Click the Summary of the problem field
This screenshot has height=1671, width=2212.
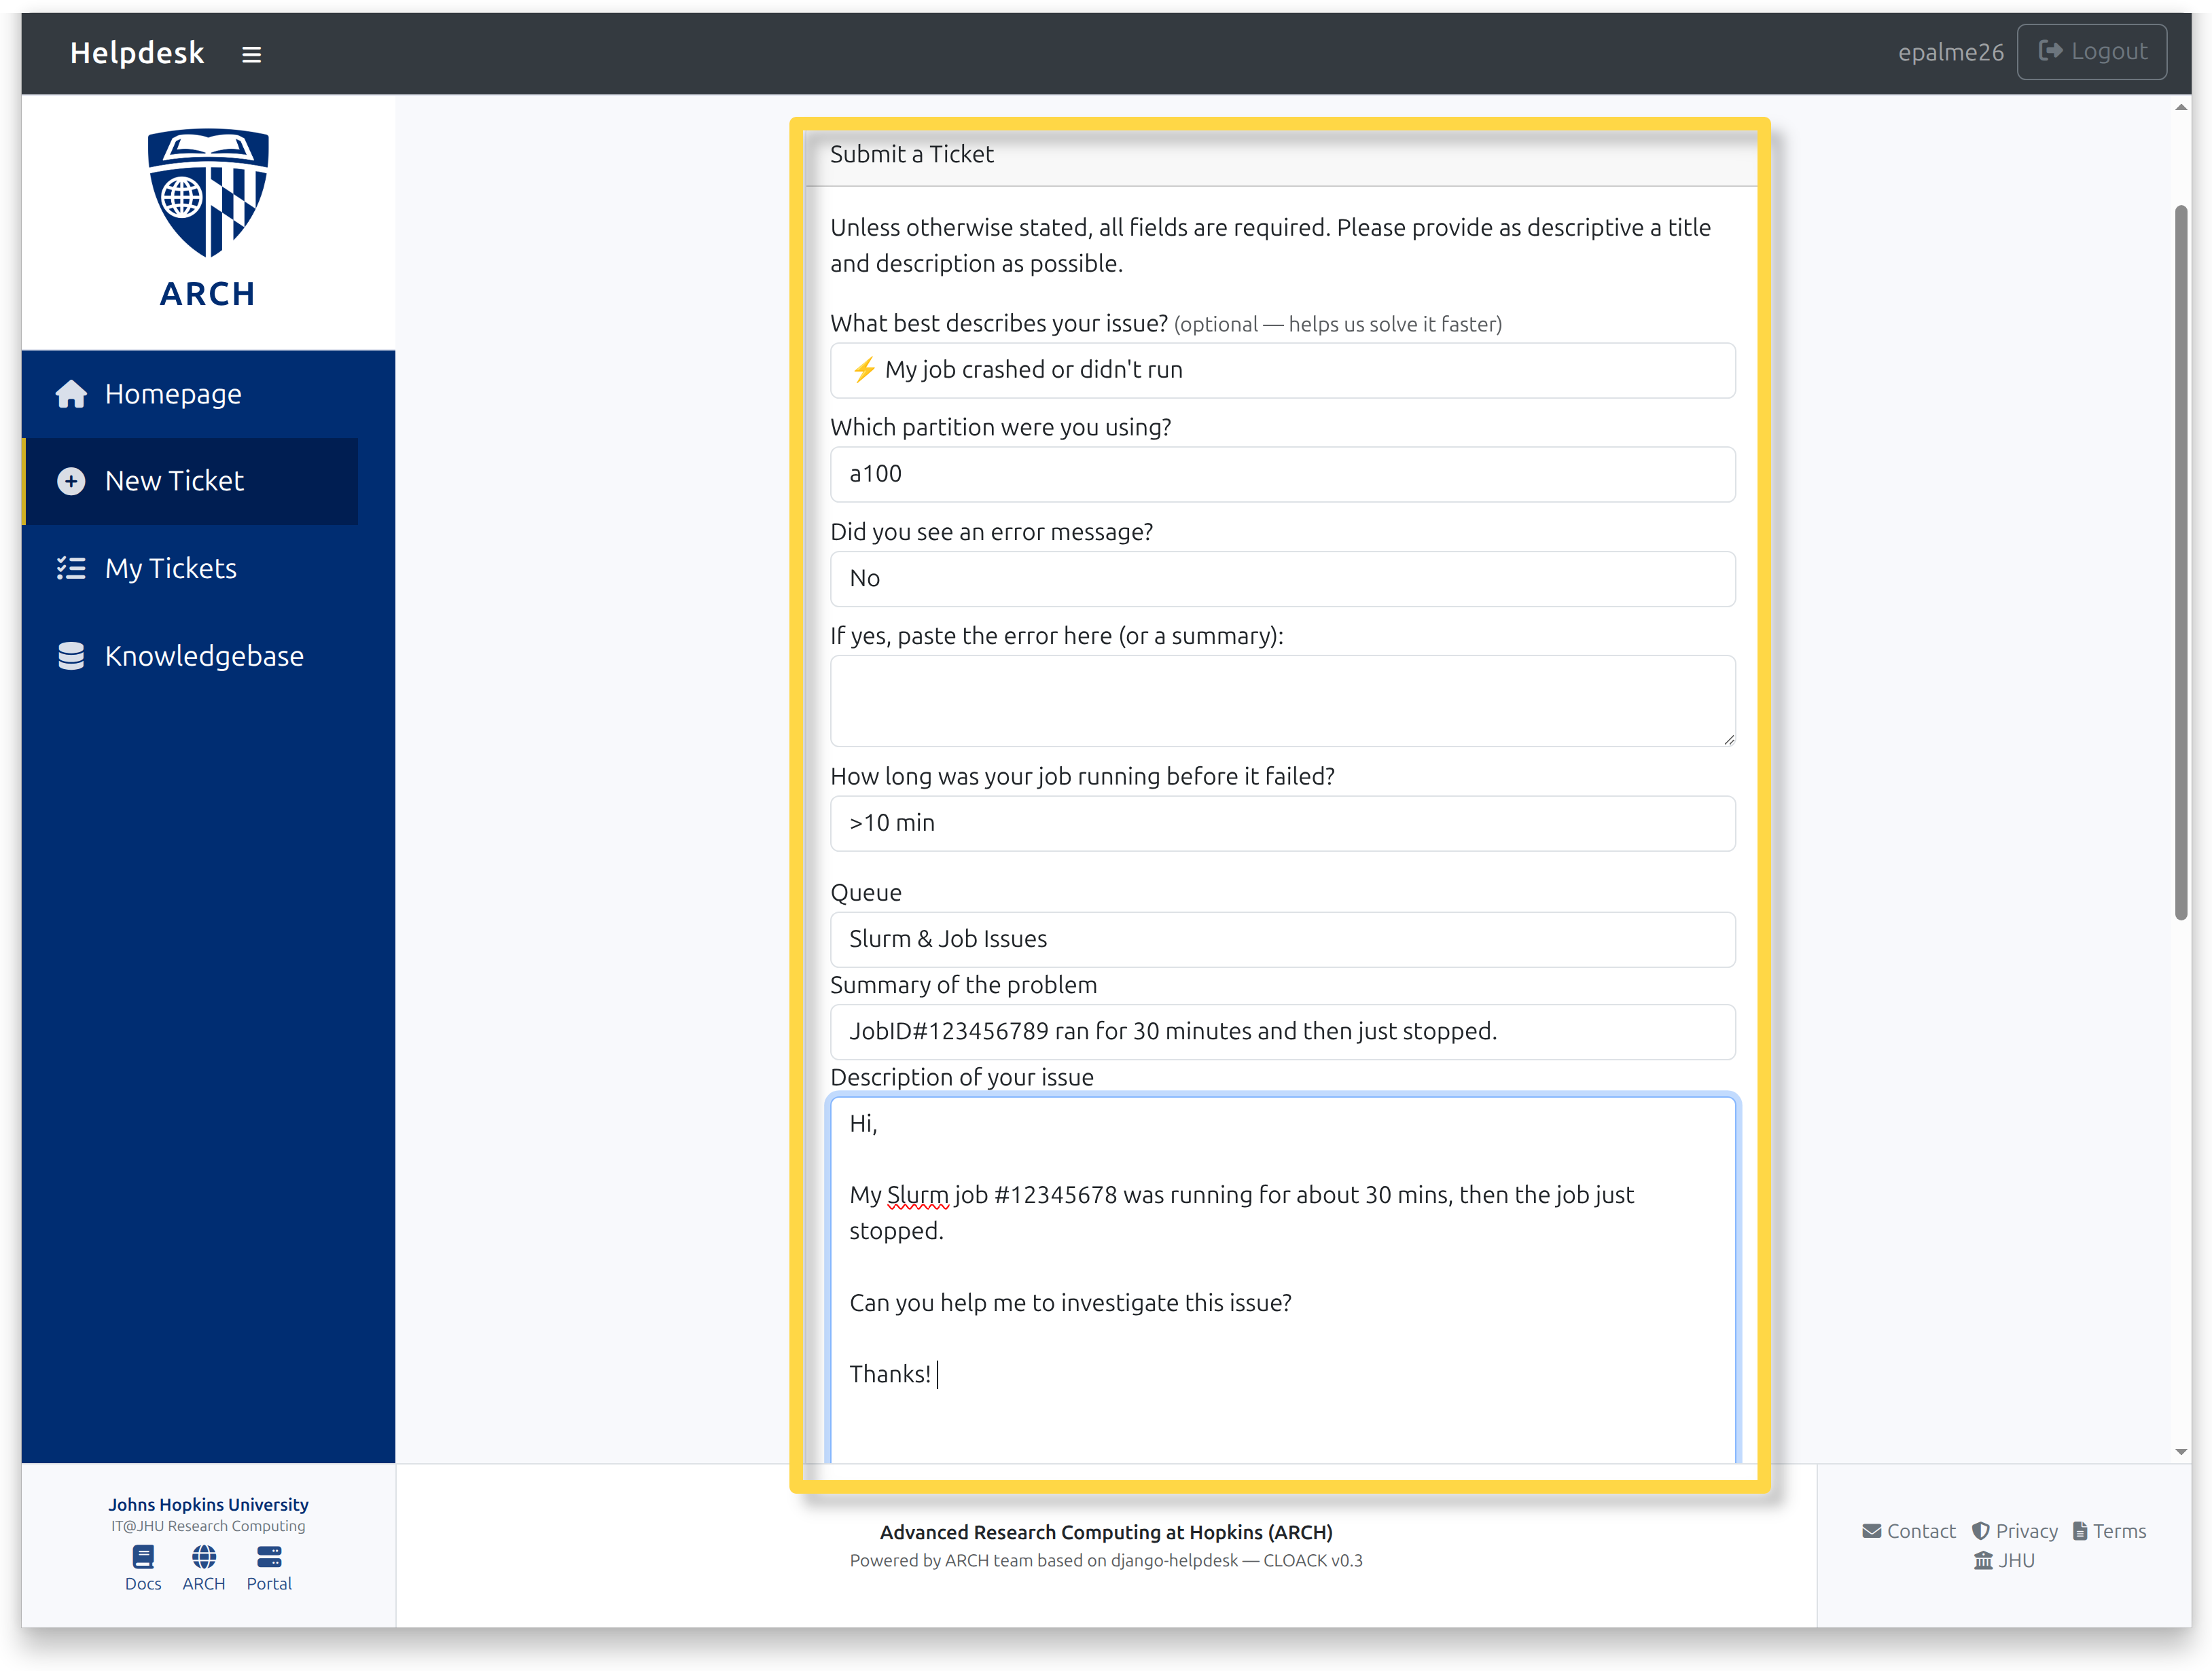pyautogui.click(x=1282, y=1032)
